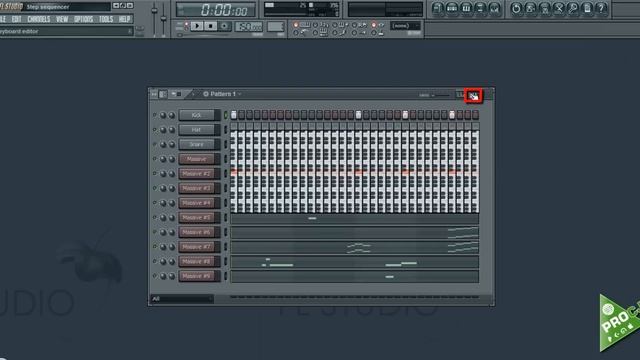Click the Kick row volume knob
Viewport: 640px width, 360px height.
(172, 116)
